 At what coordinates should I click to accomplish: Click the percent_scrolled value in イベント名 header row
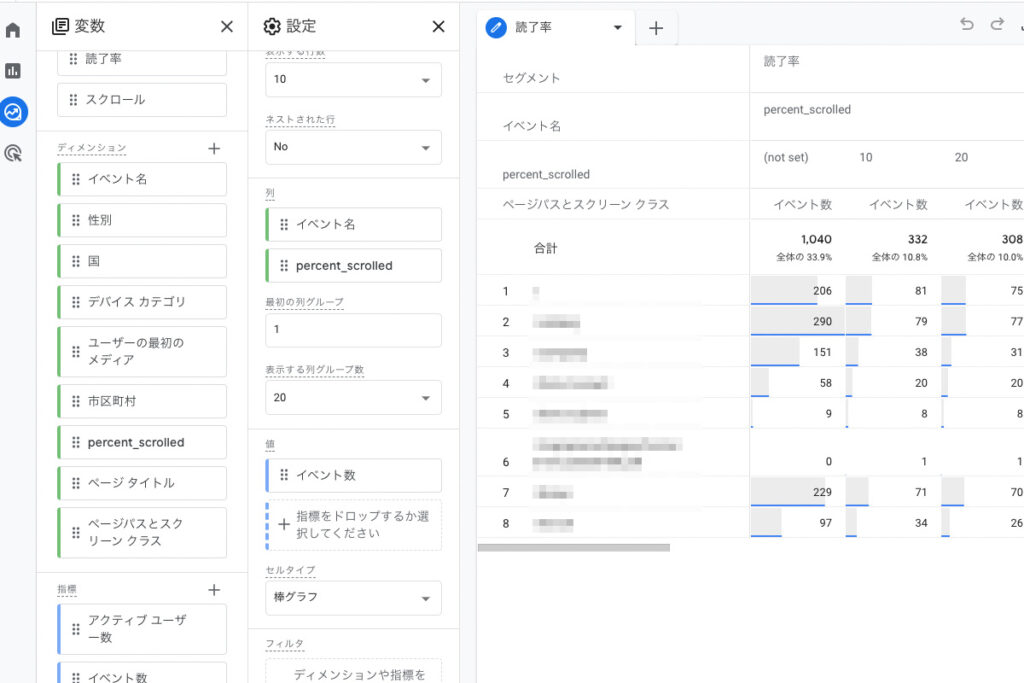coord(807,110)
